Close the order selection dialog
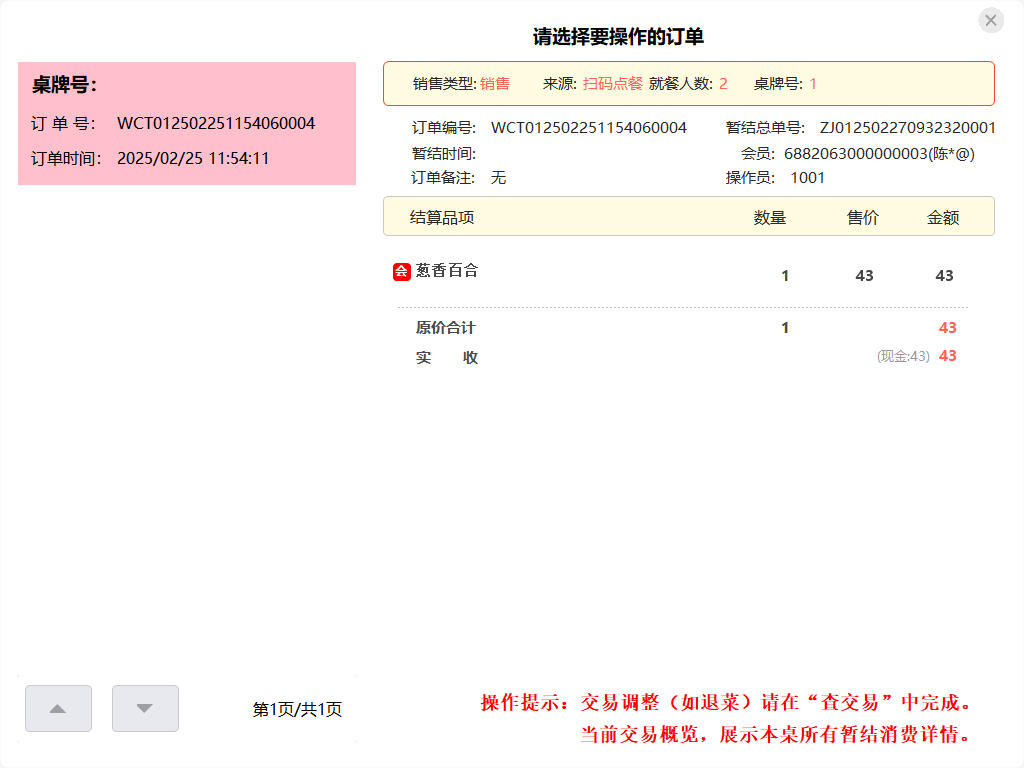The width and height of the screenshot is (1024, 768). 991,20
